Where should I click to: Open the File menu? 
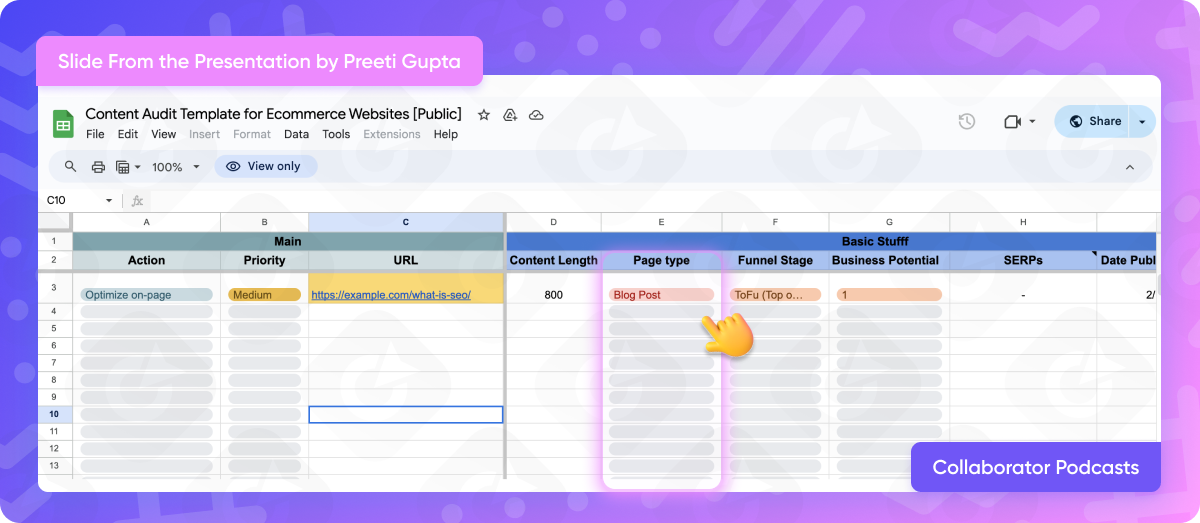coord(95,134)
